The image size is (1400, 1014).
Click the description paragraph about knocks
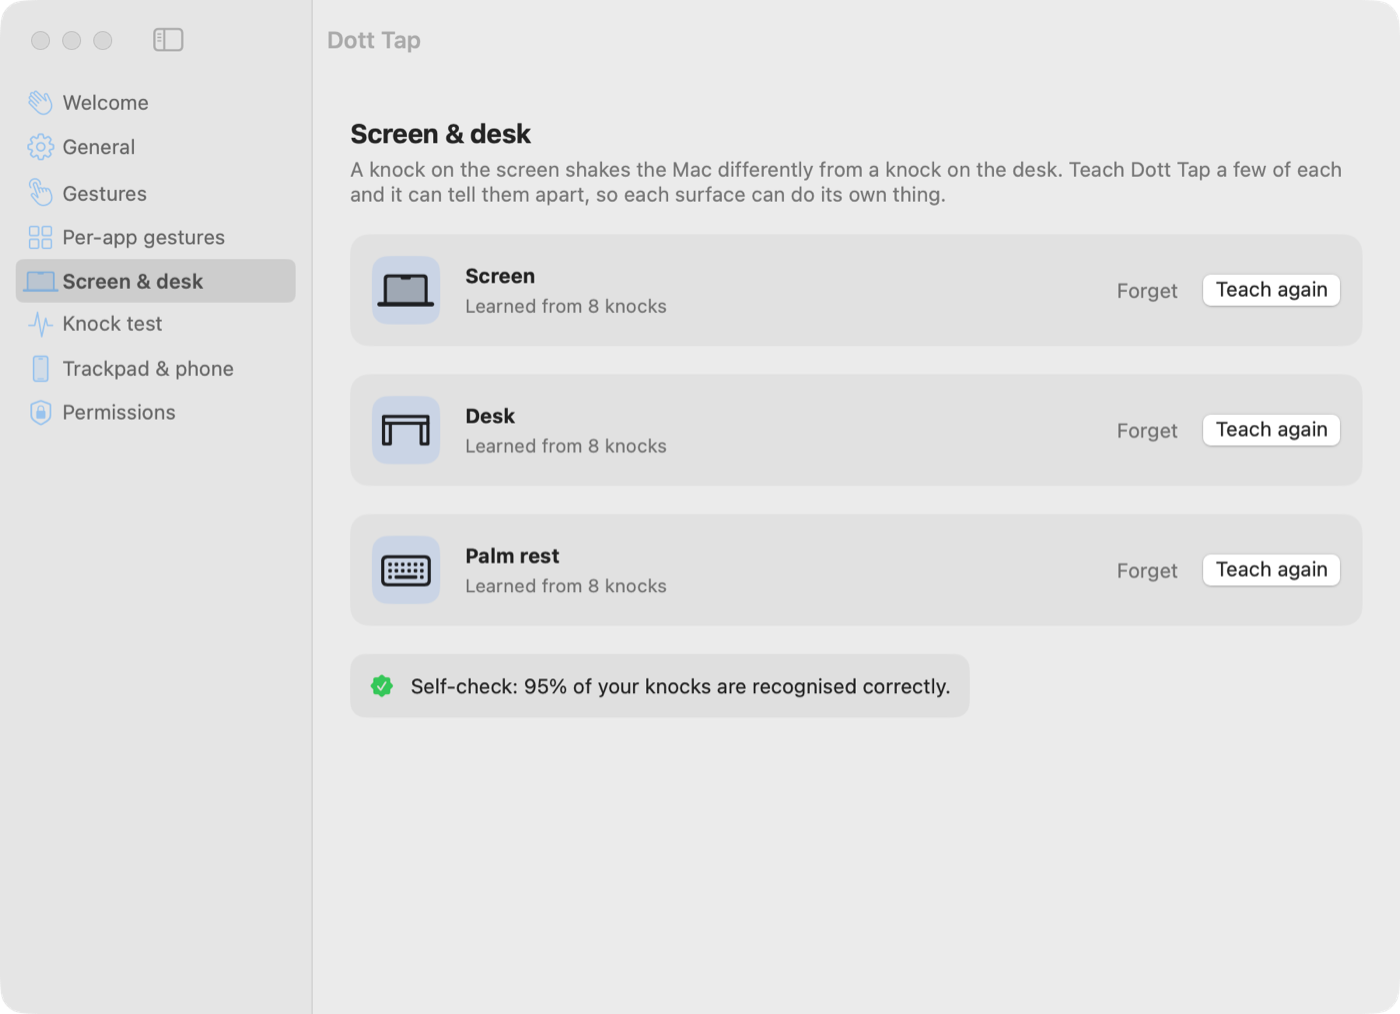(846, 182)
